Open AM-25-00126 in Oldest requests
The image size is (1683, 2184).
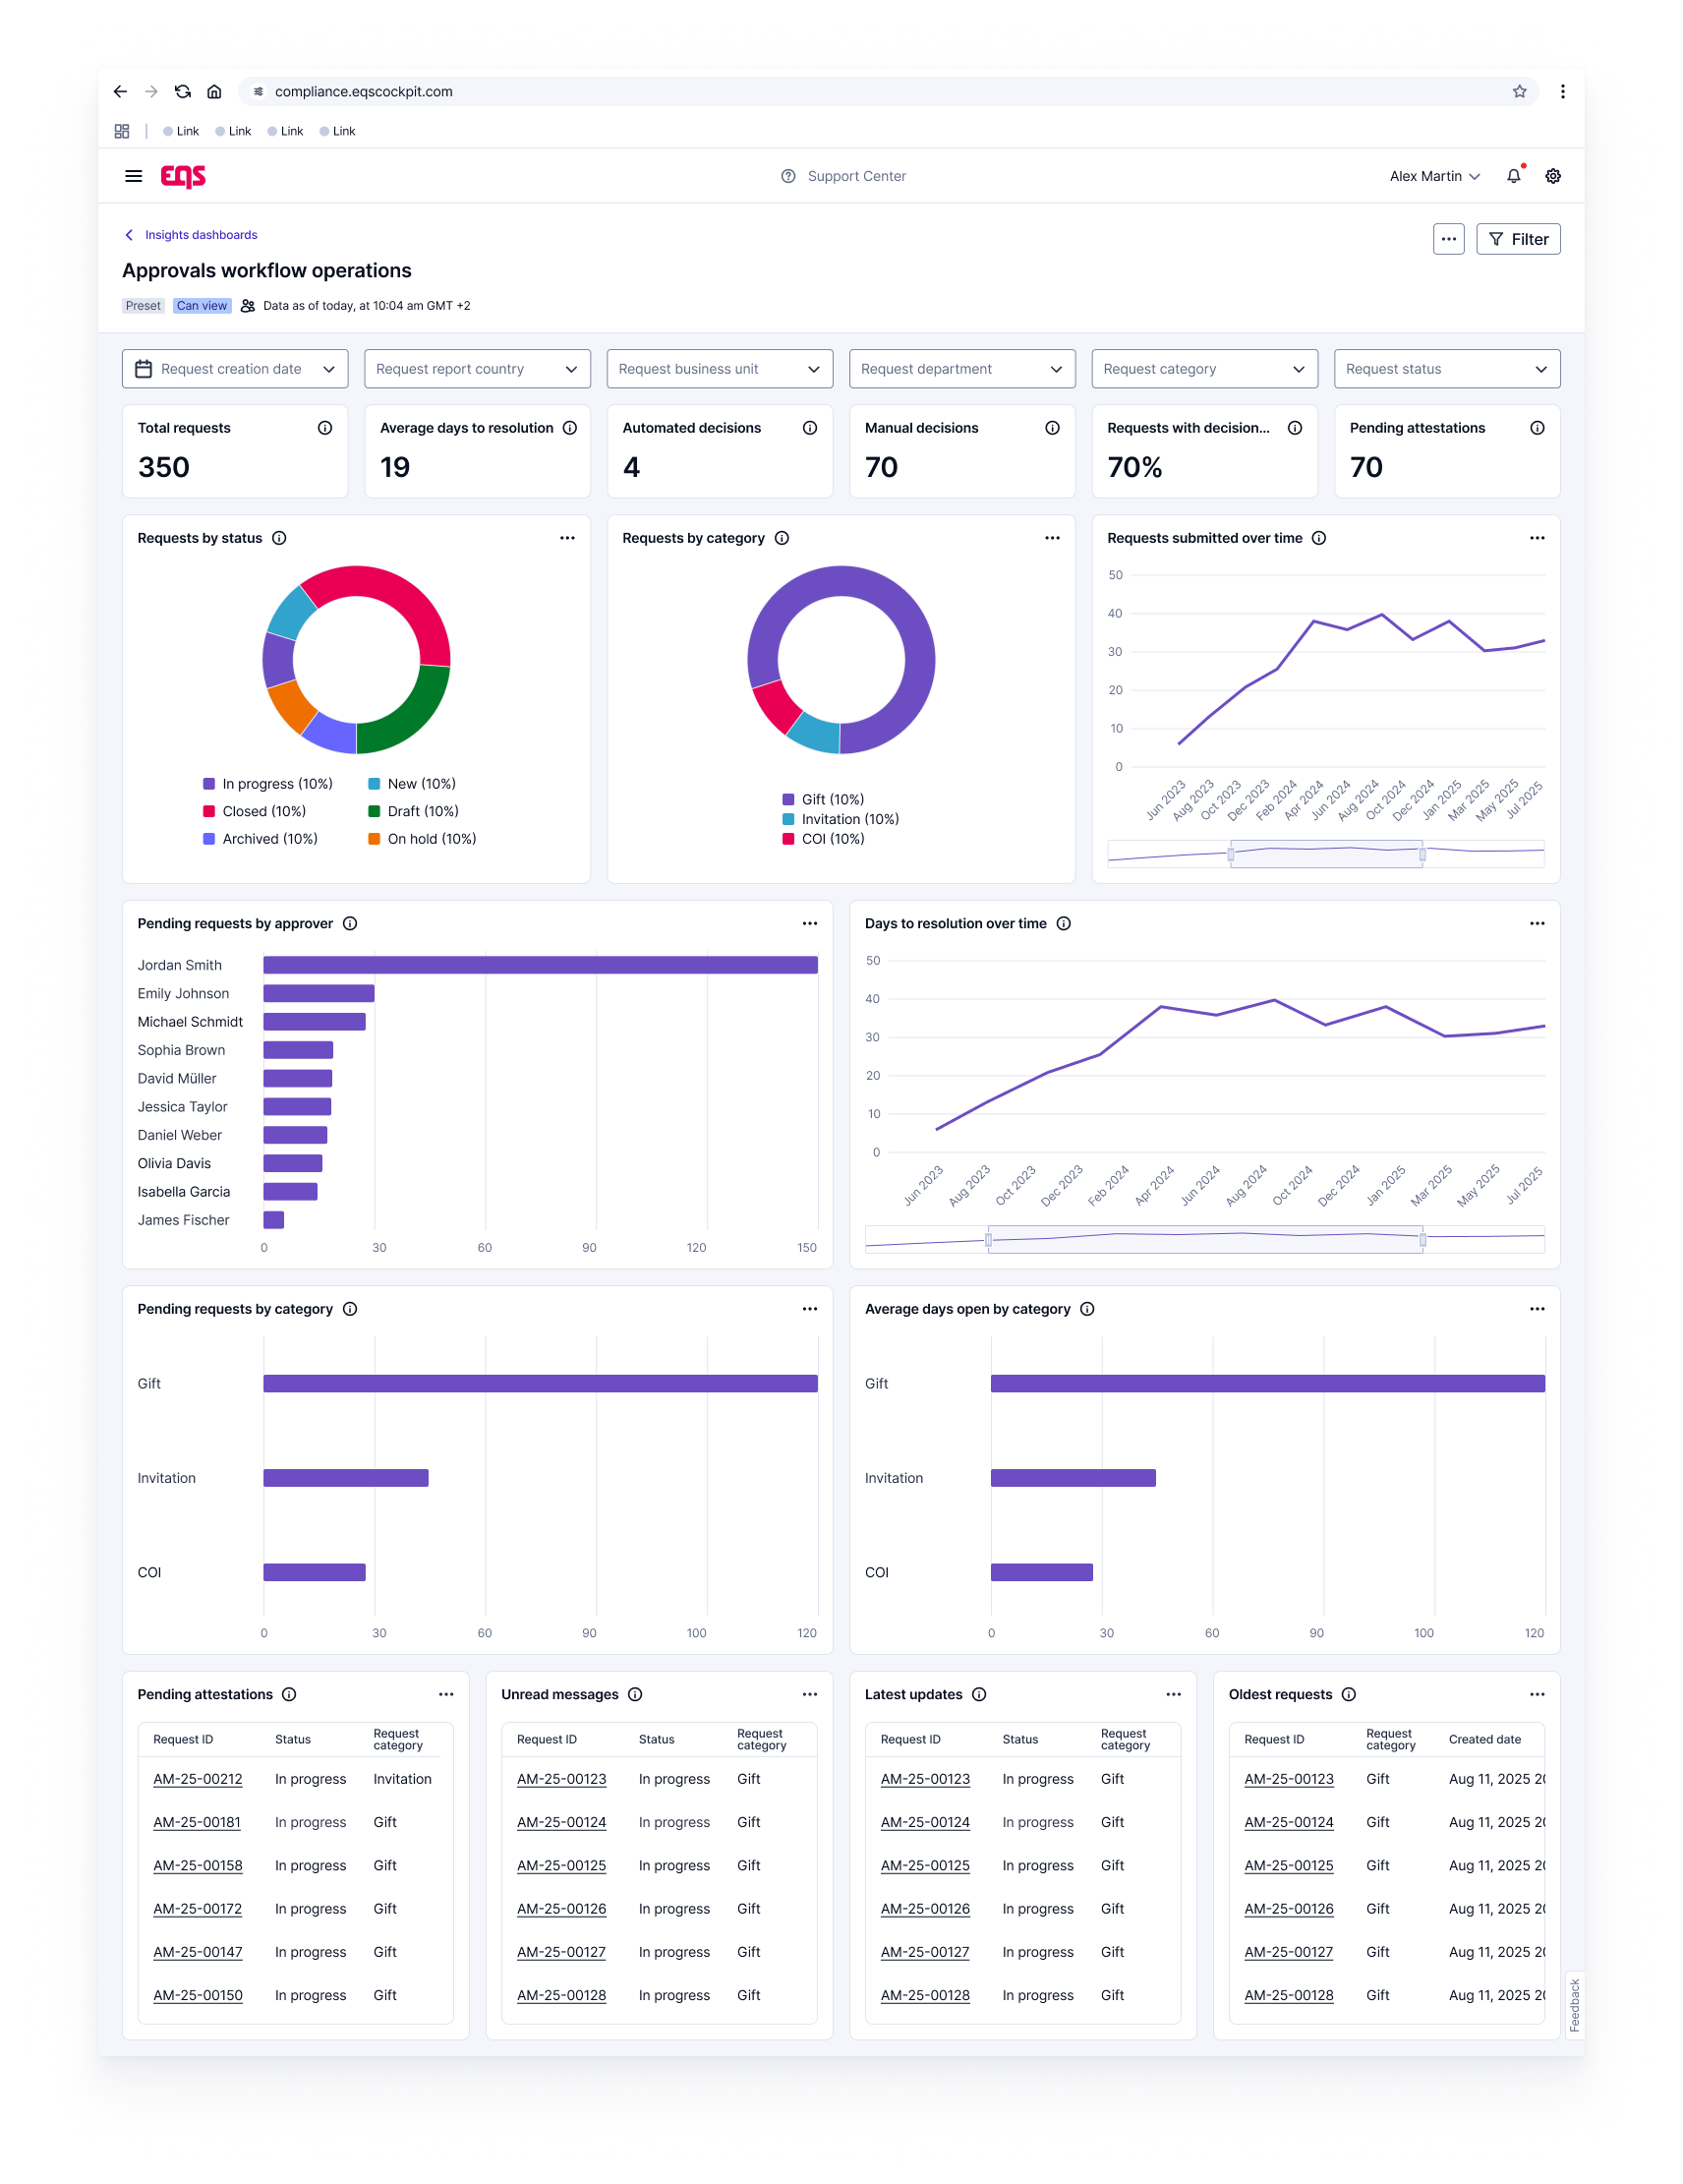point(1289,1909)
